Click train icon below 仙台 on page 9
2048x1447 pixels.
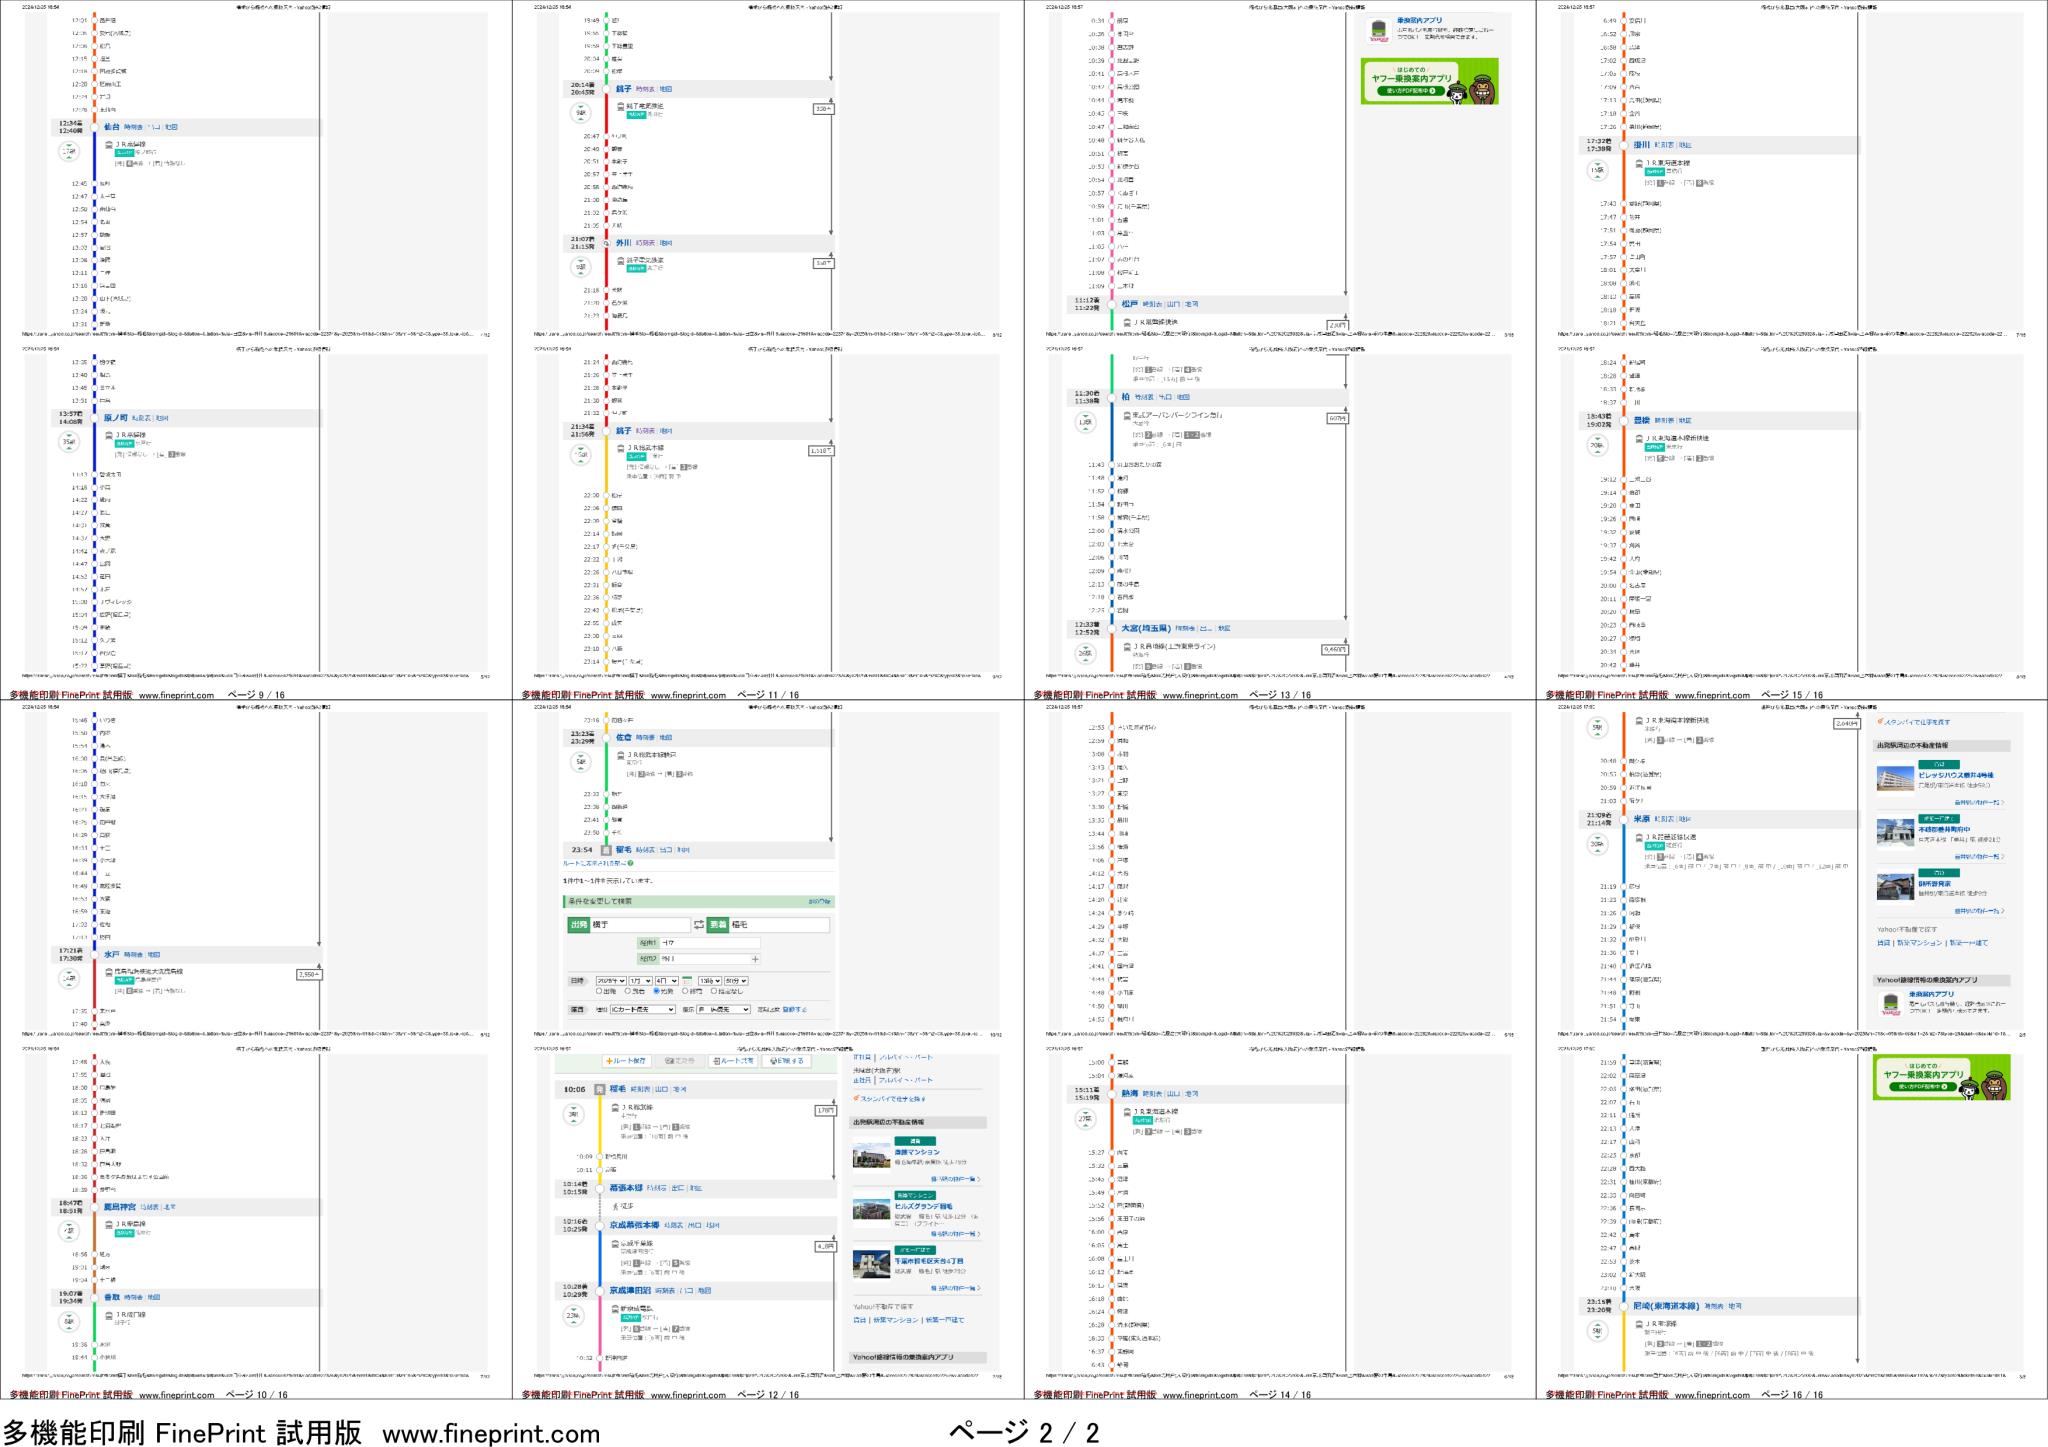109,144
